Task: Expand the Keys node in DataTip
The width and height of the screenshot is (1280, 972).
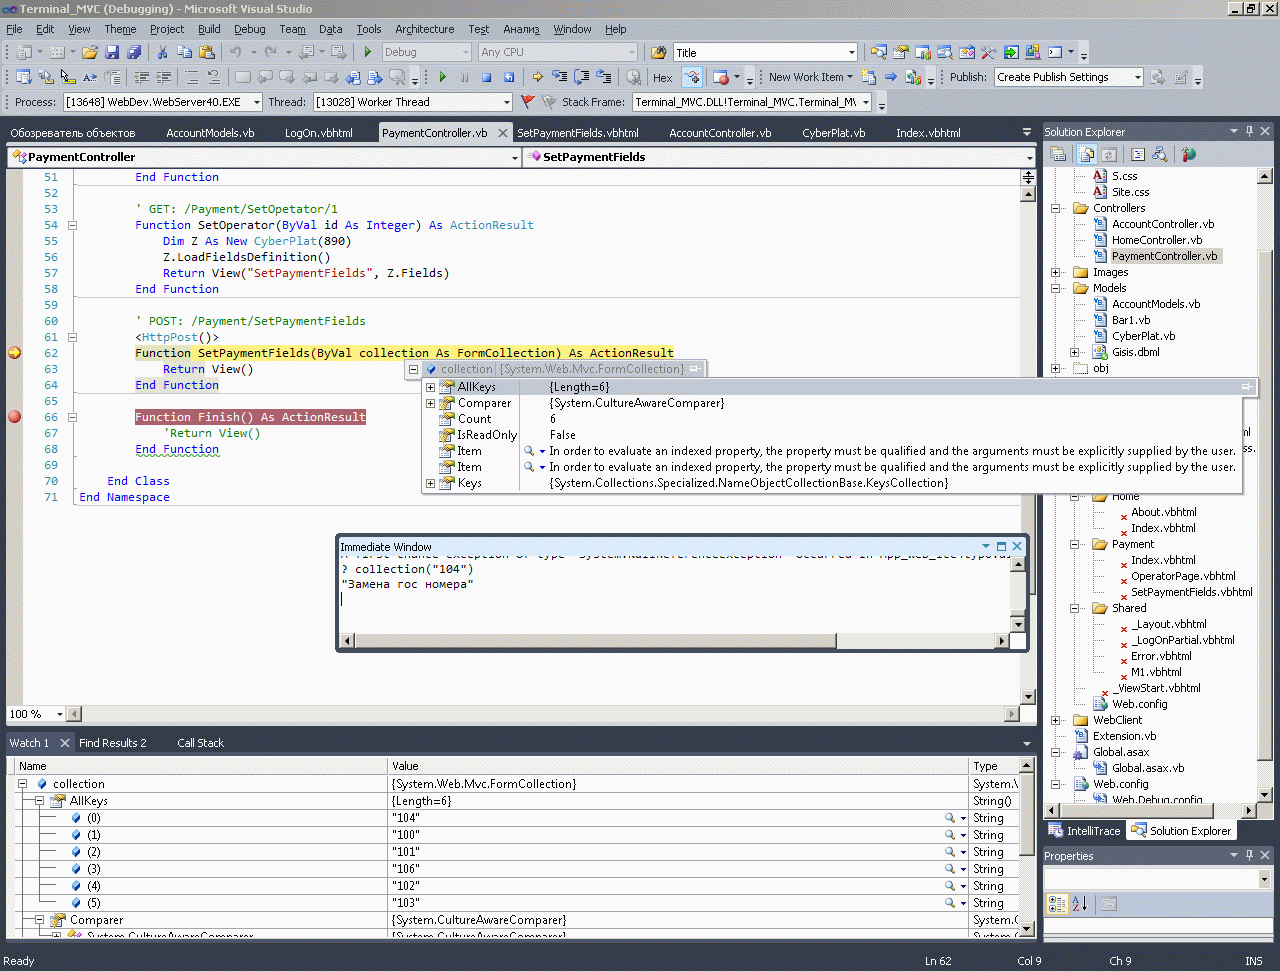Action: click(431, 484)
